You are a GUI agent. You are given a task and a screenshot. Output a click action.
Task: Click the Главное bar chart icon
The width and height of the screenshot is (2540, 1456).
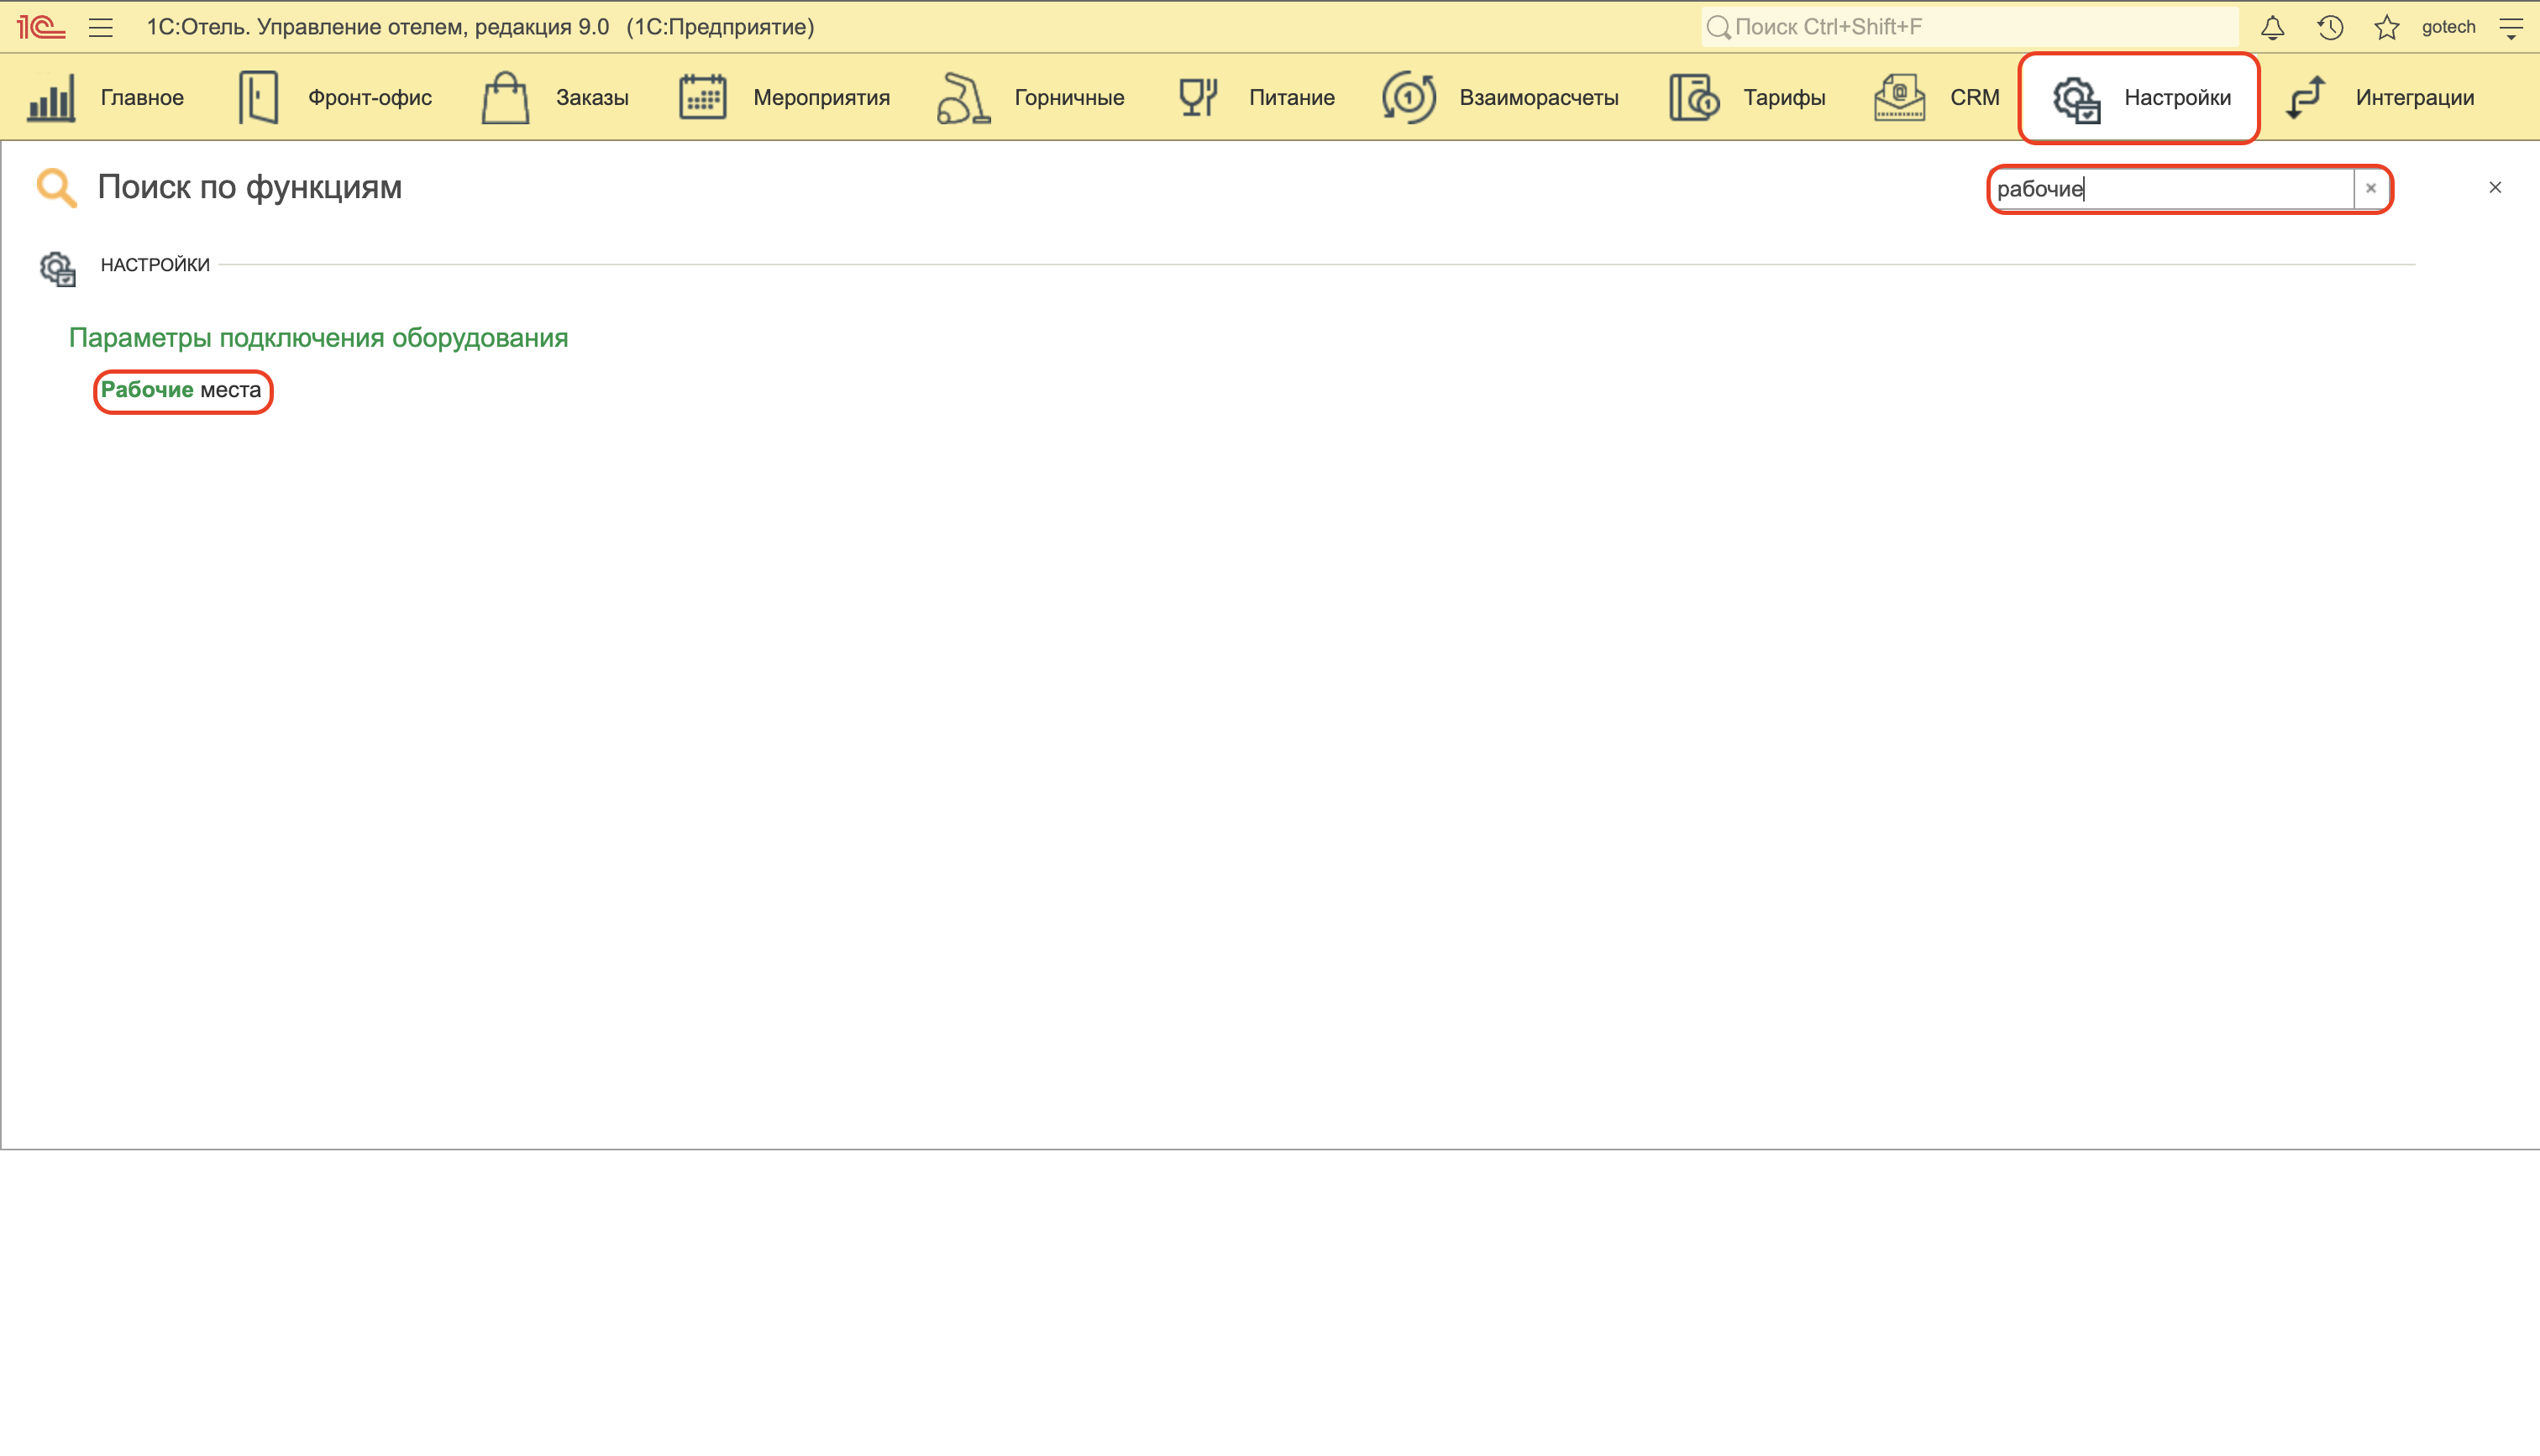pyautogui.click(x=51, y=98)
